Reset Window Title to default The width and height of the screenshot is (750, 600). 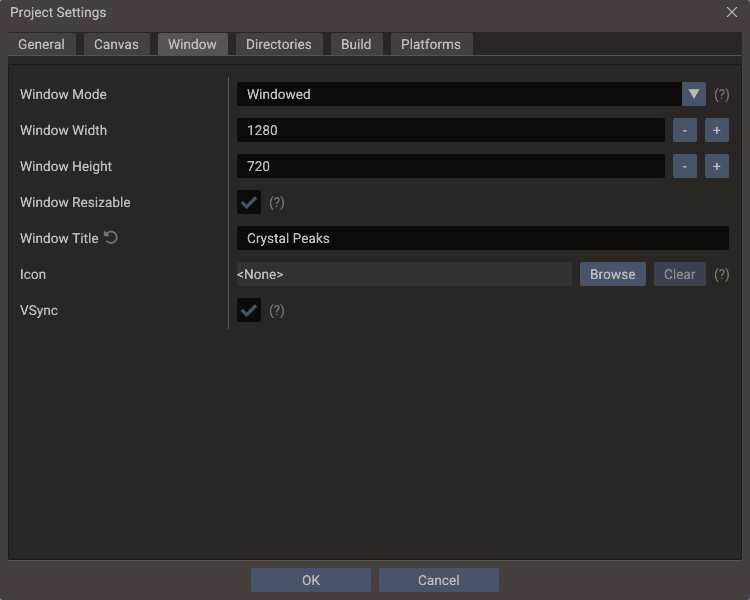click(x=111, y=237)
